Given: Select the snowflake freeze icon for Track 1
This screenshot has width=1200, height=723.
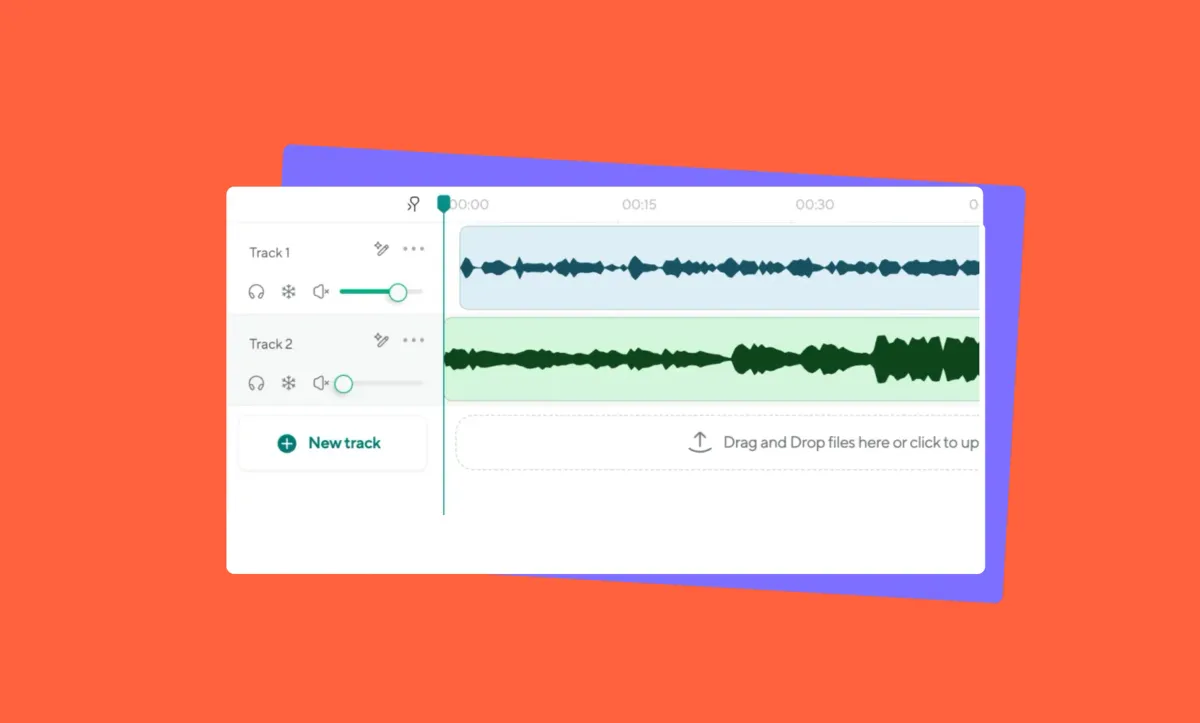Looking at the screenshot, I should click(x=288, y=291).
